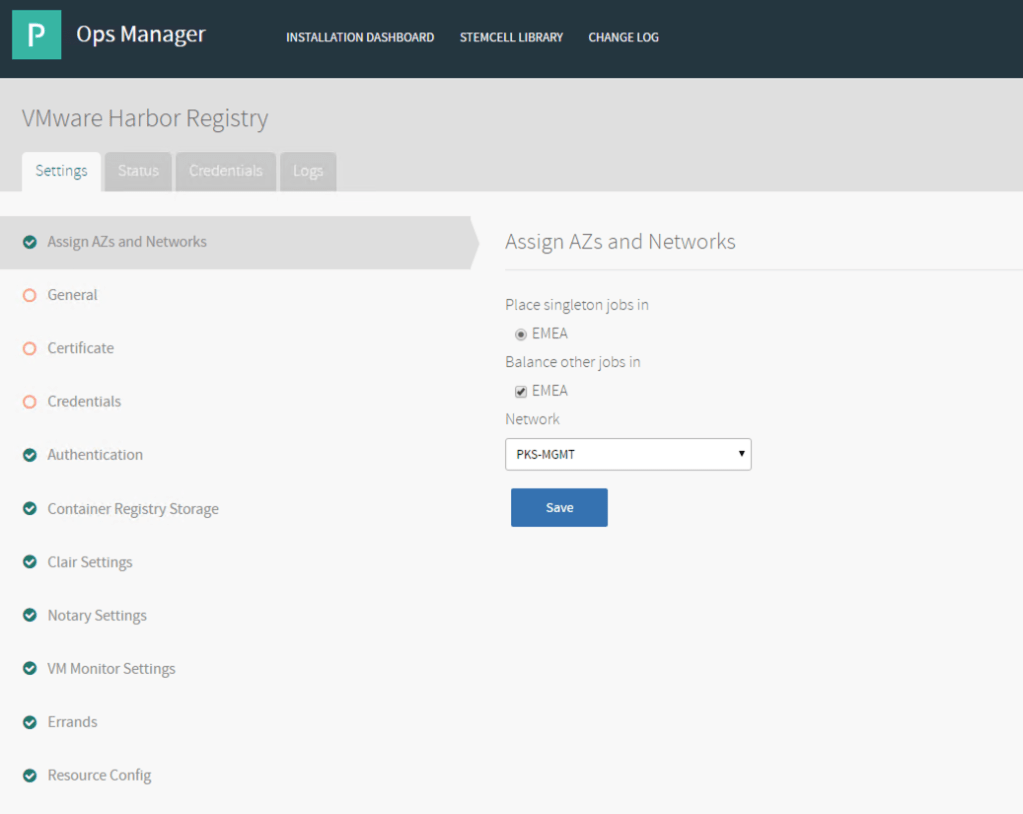Open the Logs tab
Image resolution: width=1023 pixels, height=814 pixels.
308,171
